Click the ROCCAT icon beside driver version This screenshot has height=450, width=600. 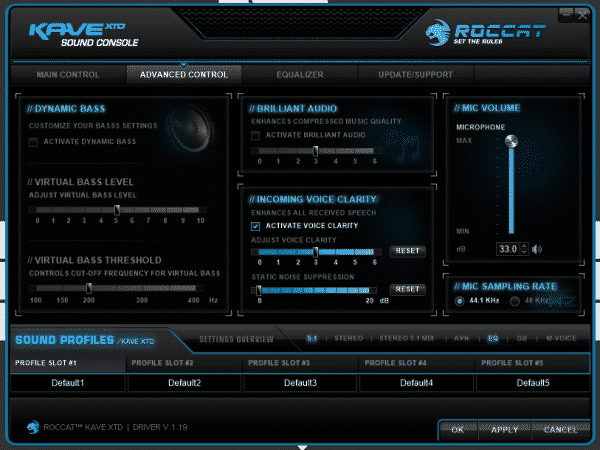(x=33, y=427)
